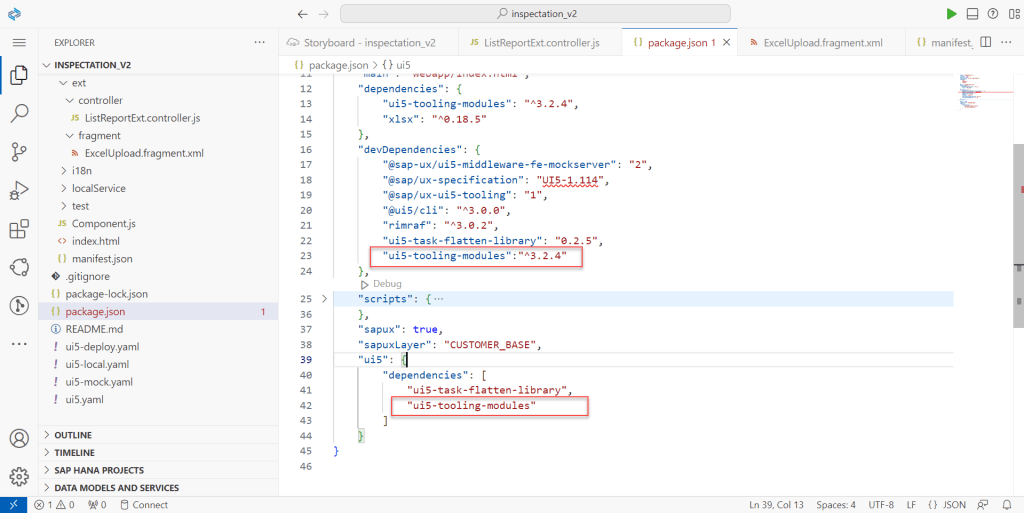Unfold the collapsed scripts block
This screenshot has height=513, width=1024.
tap(324, 299)
